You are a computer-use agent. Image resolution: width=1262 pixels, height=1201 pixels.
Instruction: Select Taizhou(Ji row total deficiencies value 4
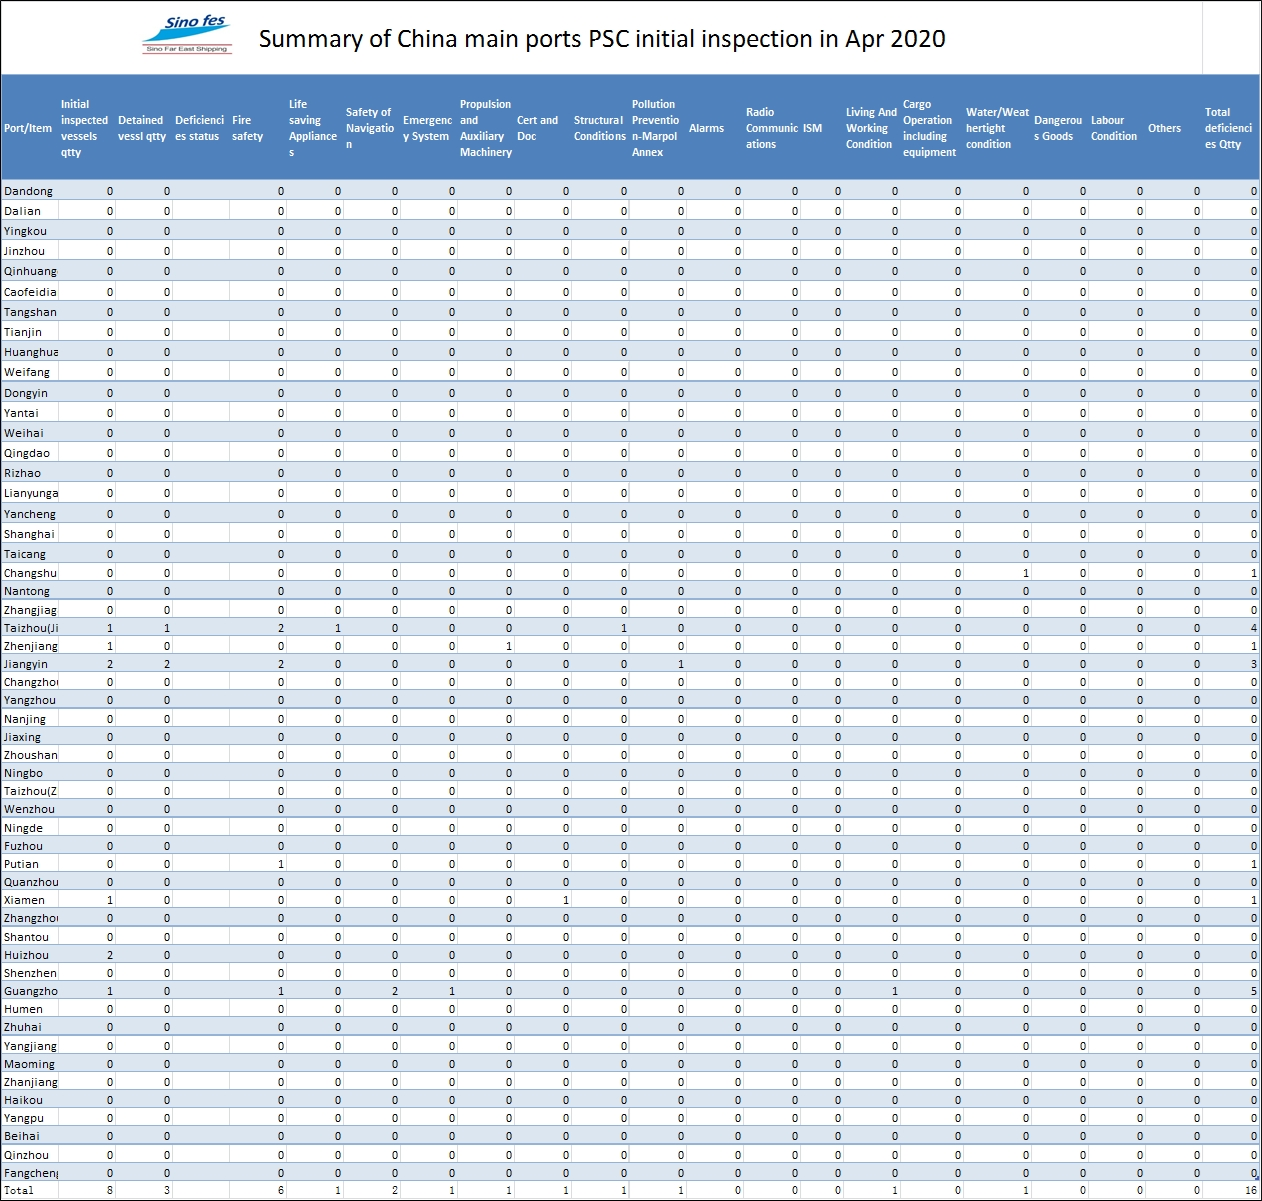(x=1254, y=628)
